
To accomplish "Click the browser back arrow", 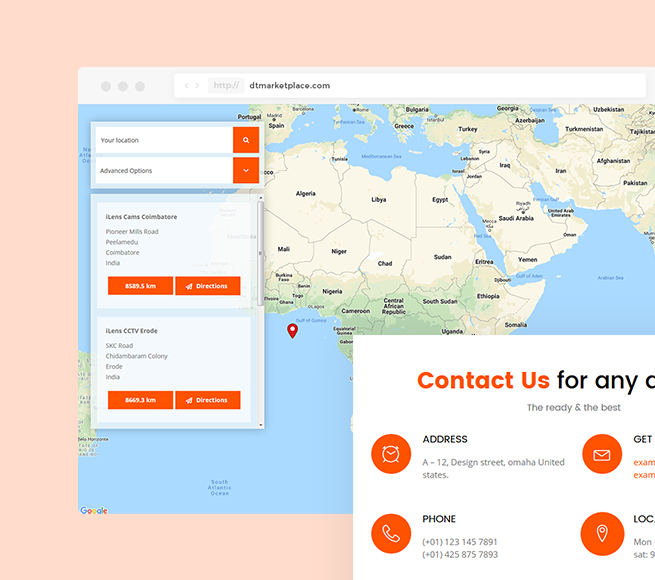I will (186, 86).
